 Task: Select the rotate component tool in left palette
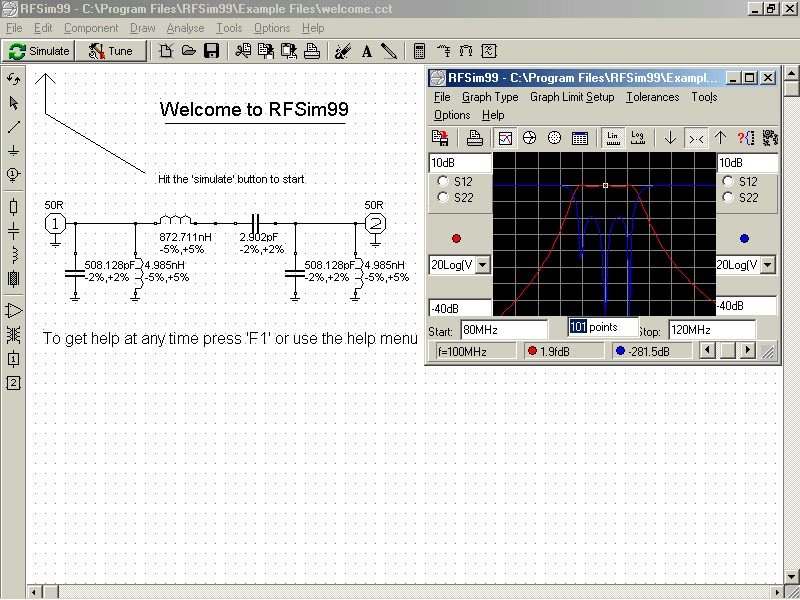tap(14, 79)
